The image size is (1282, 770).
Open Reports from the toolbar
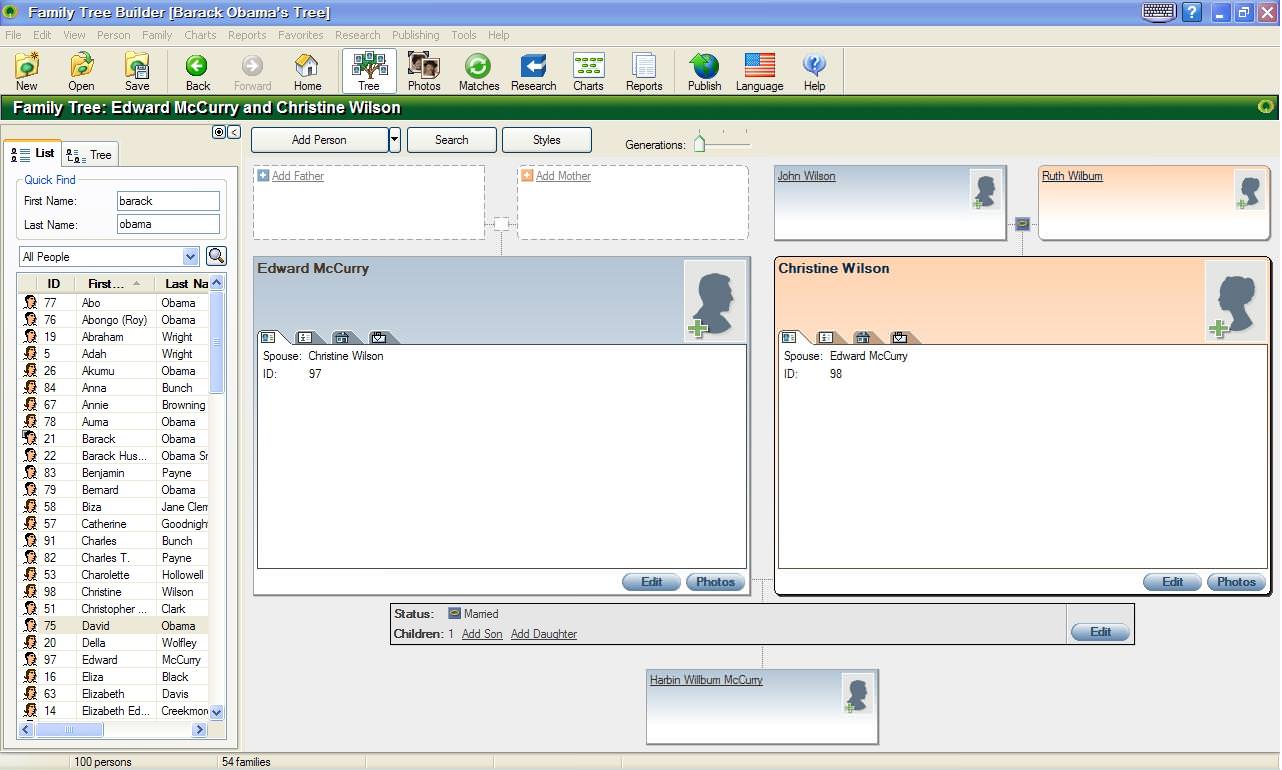click(x=644, y=72)
